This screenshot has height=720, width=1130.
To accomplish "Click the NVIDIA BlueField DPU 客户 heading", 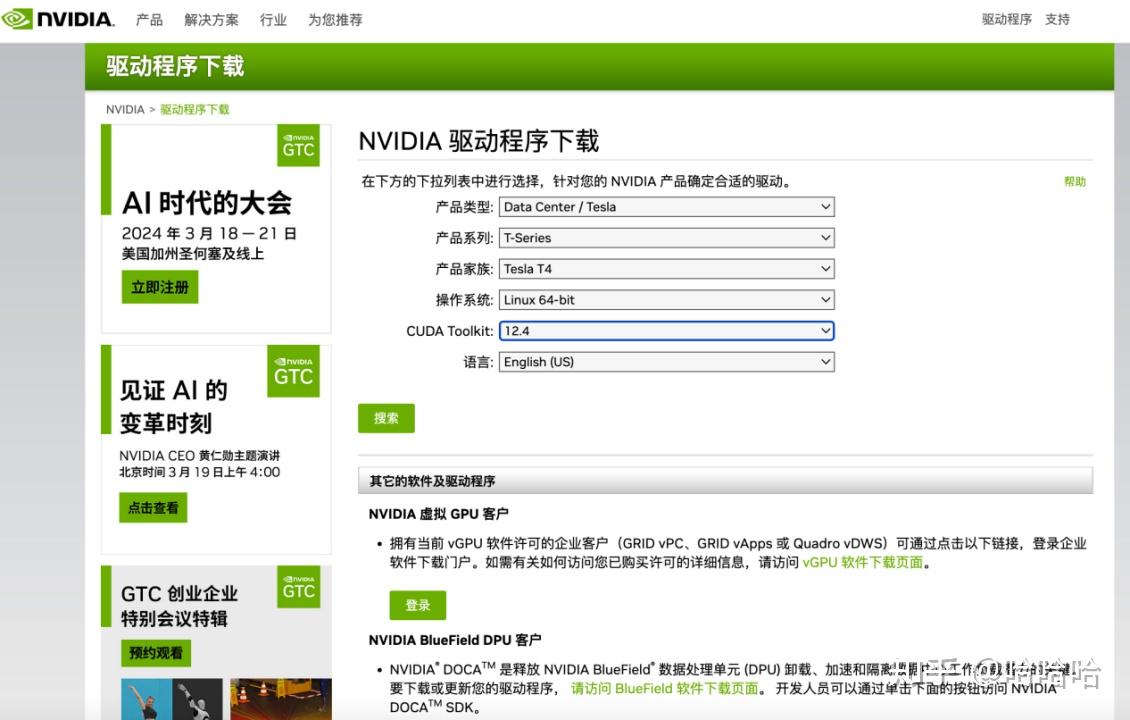I will (455, 640).
